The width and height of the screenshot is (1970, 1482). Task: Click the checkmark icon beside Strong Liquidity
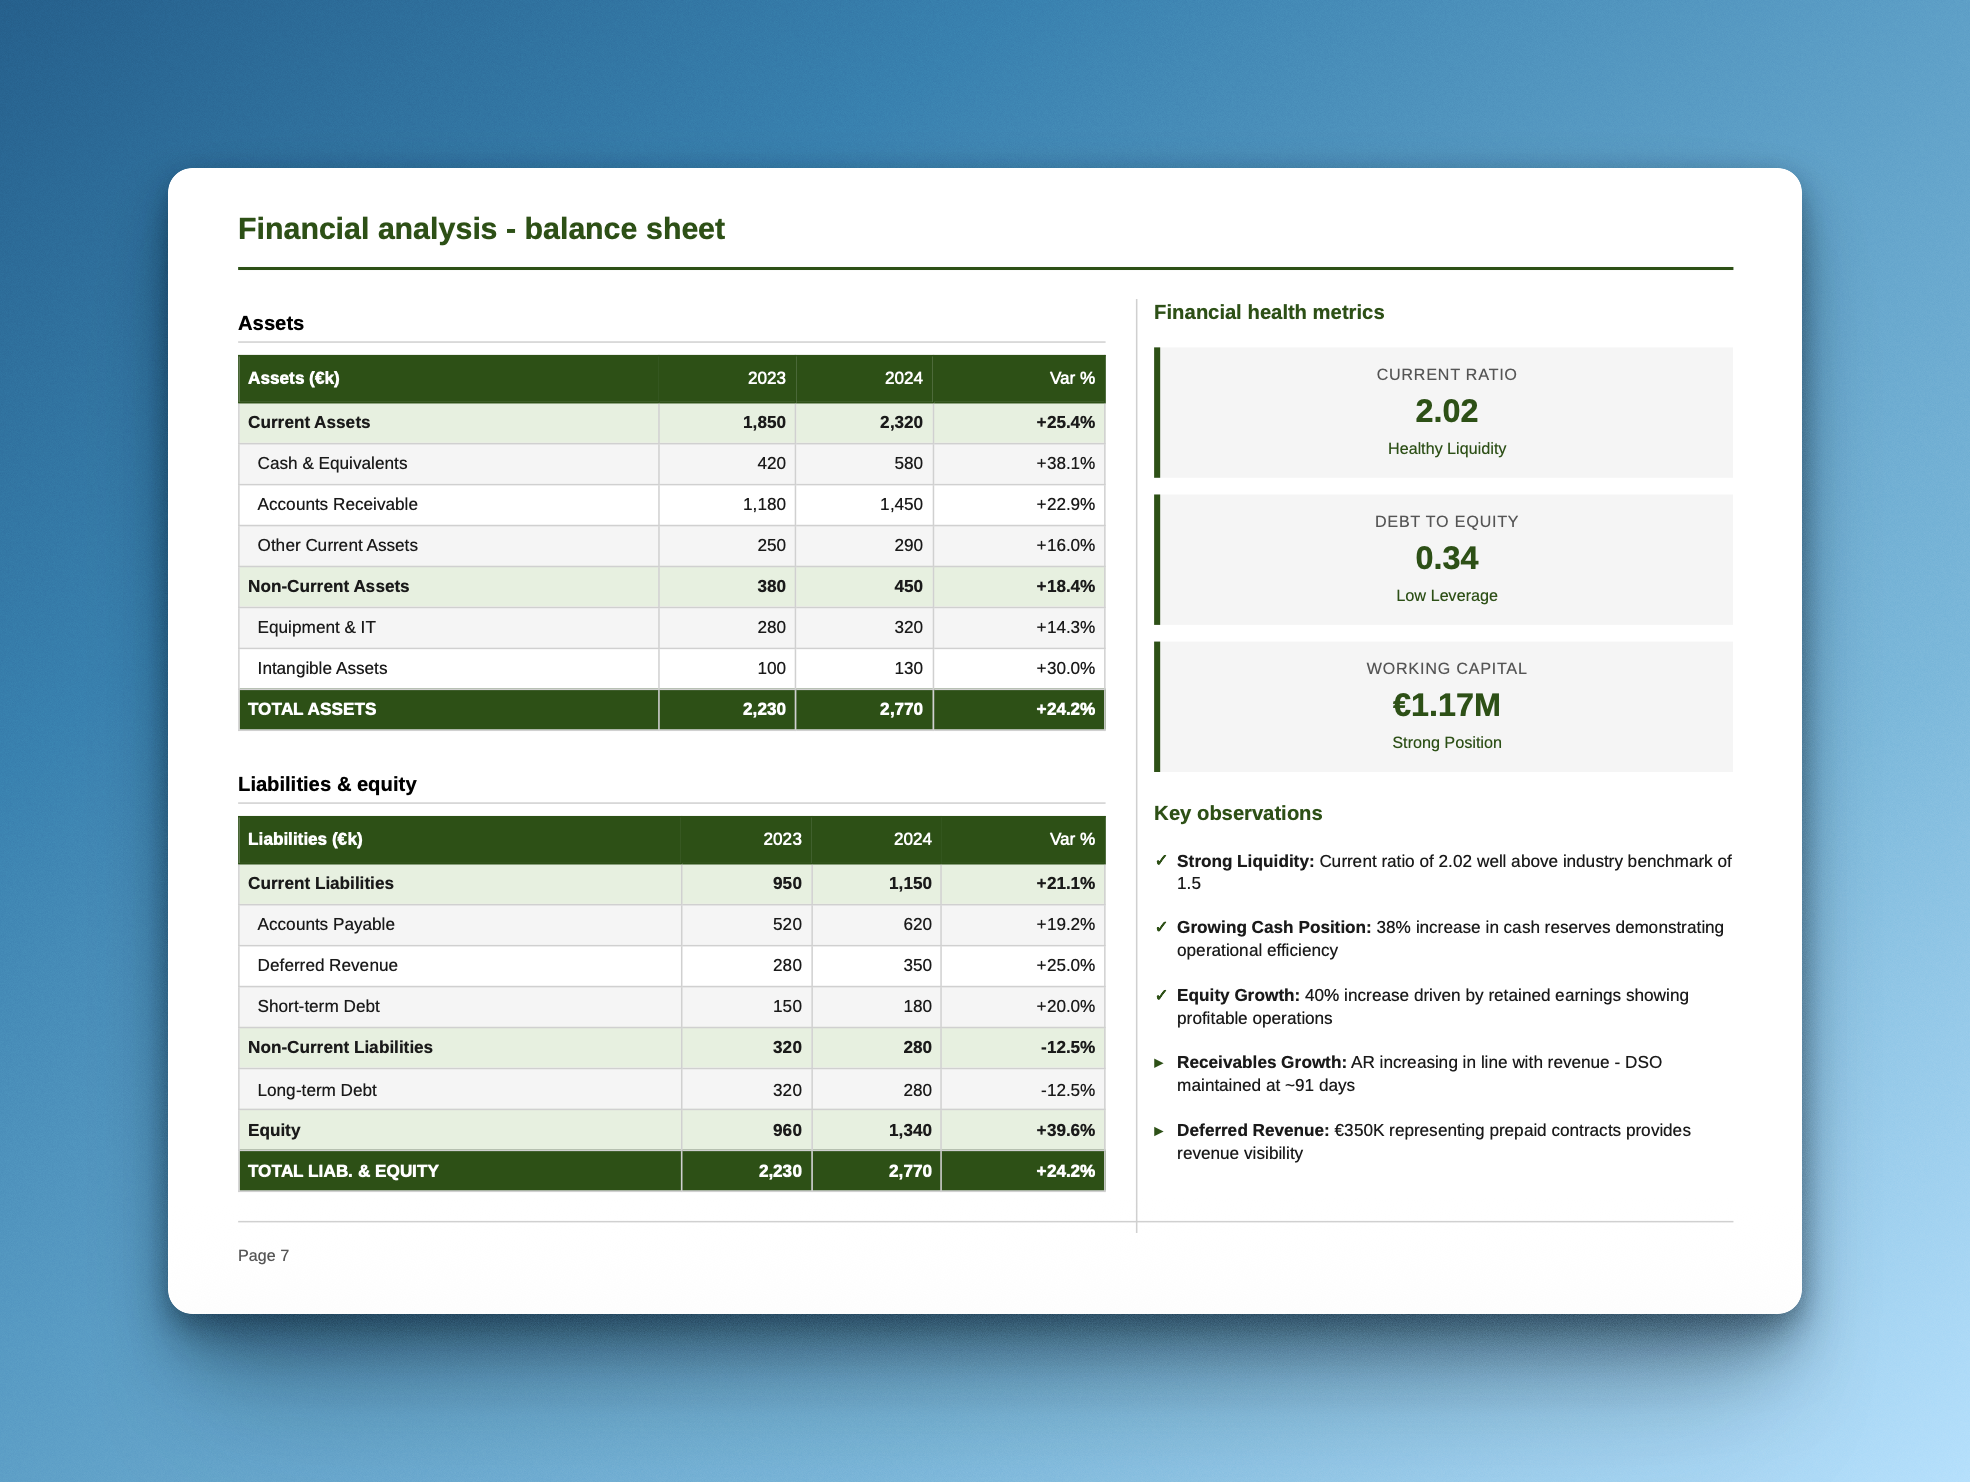click(x=1162, y=861)
